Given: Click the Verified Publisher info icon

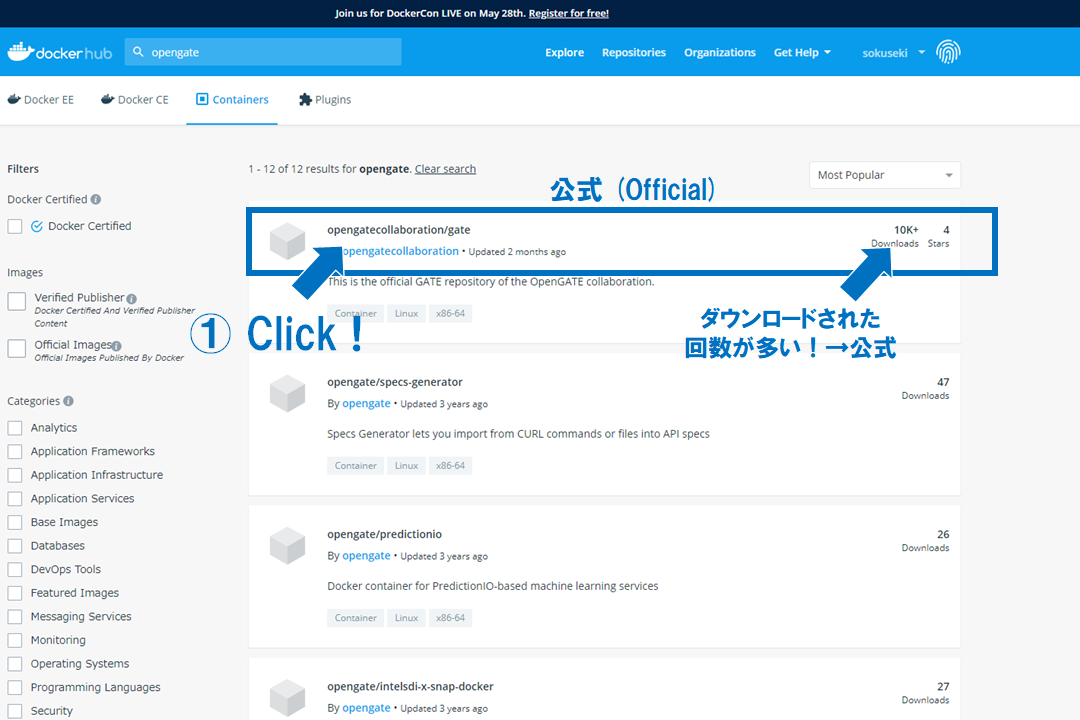Looking at the screenshot, I should [x=132, y=298].
